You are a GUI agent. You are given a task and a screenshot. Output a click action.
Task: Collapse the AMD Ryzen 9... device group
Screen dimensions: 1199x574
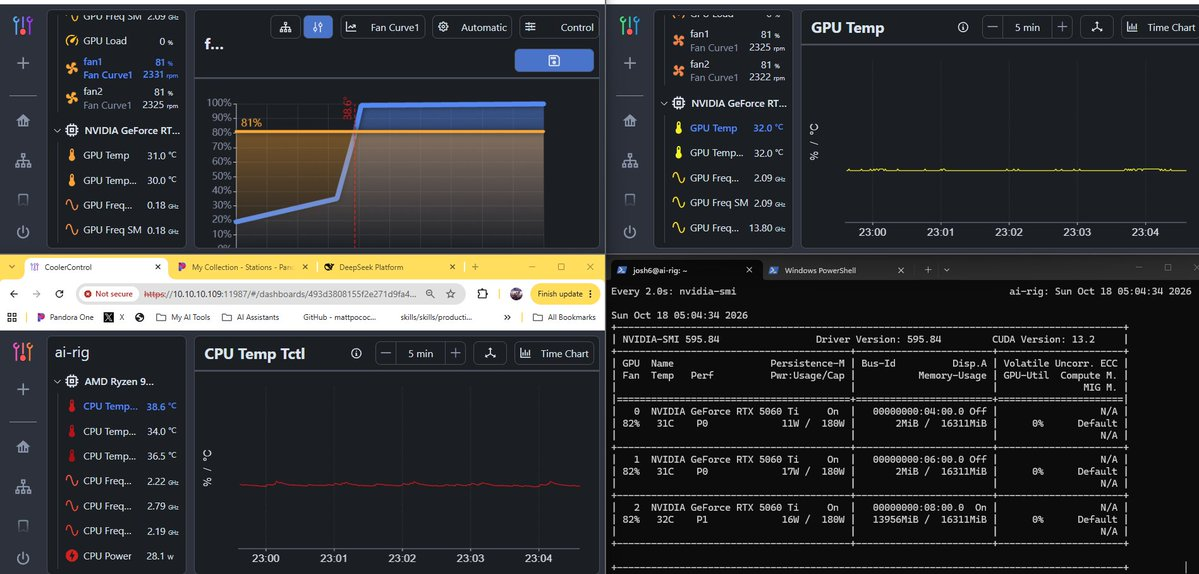(57, 381)
